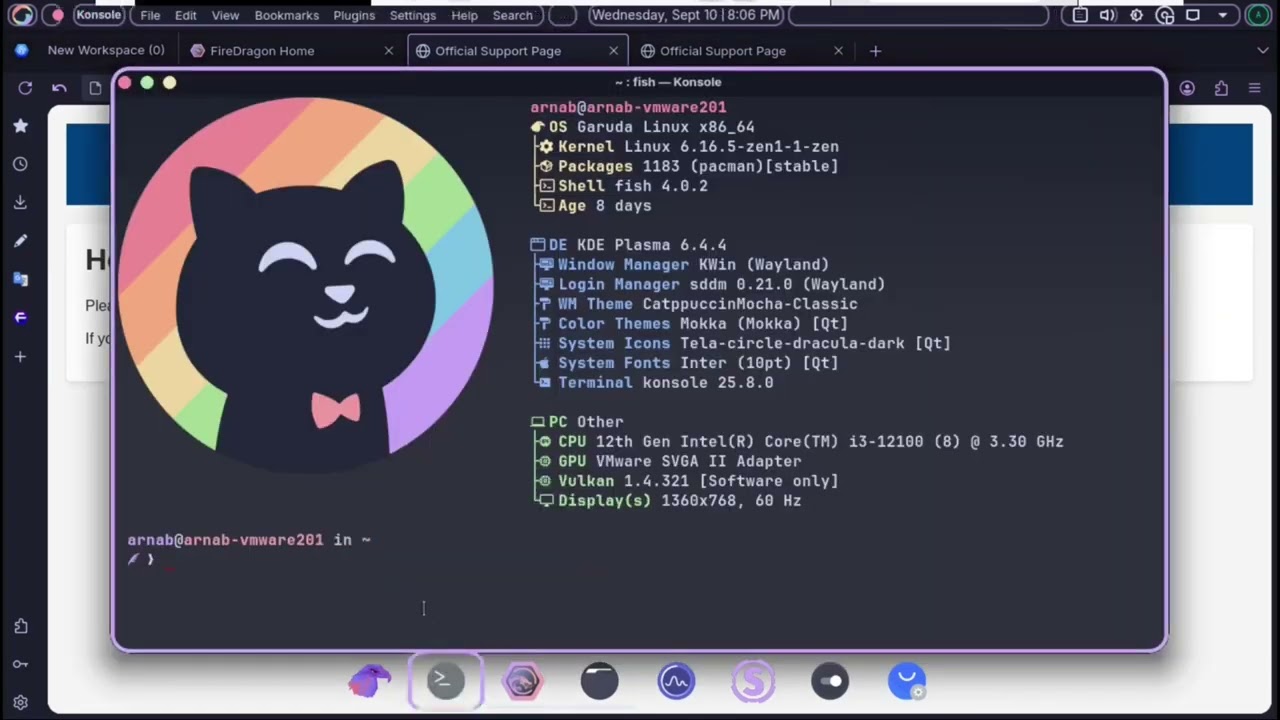Open the blue software store dock icon
The width and height of the screenshot is (1280, 720).
907,682
